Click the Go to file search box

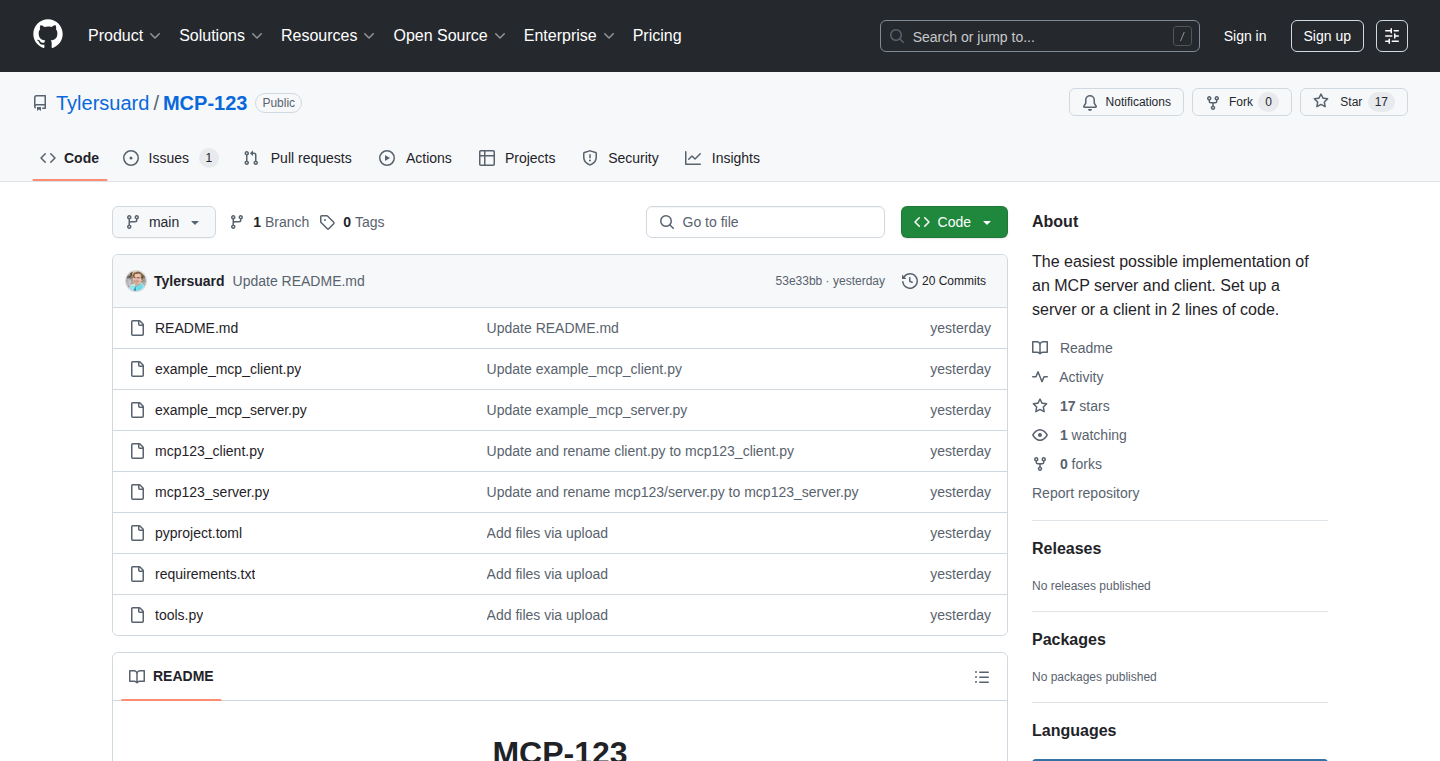tap(765, 222)
